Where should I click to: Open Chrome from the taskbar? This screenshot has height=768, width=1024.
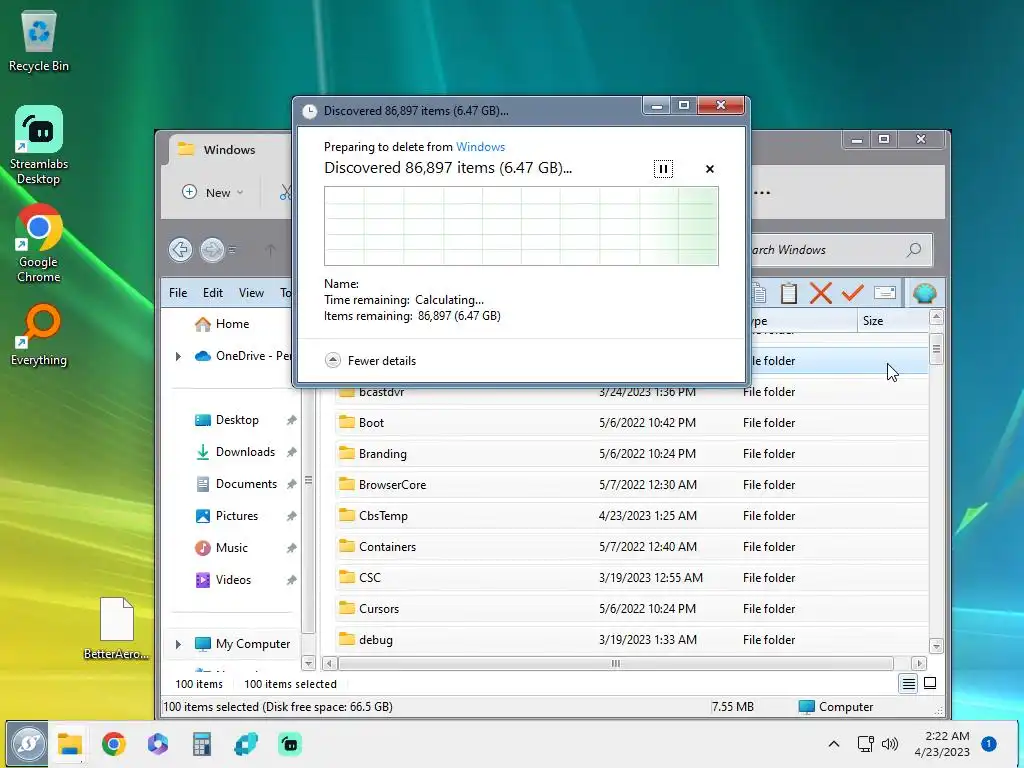pos(114,744)
